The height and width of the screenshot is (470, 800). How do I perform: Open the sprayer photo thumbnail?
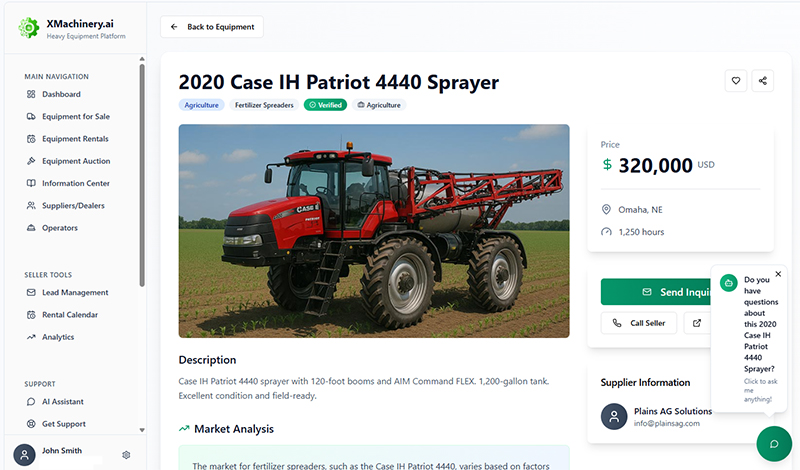tap(374, 231)
